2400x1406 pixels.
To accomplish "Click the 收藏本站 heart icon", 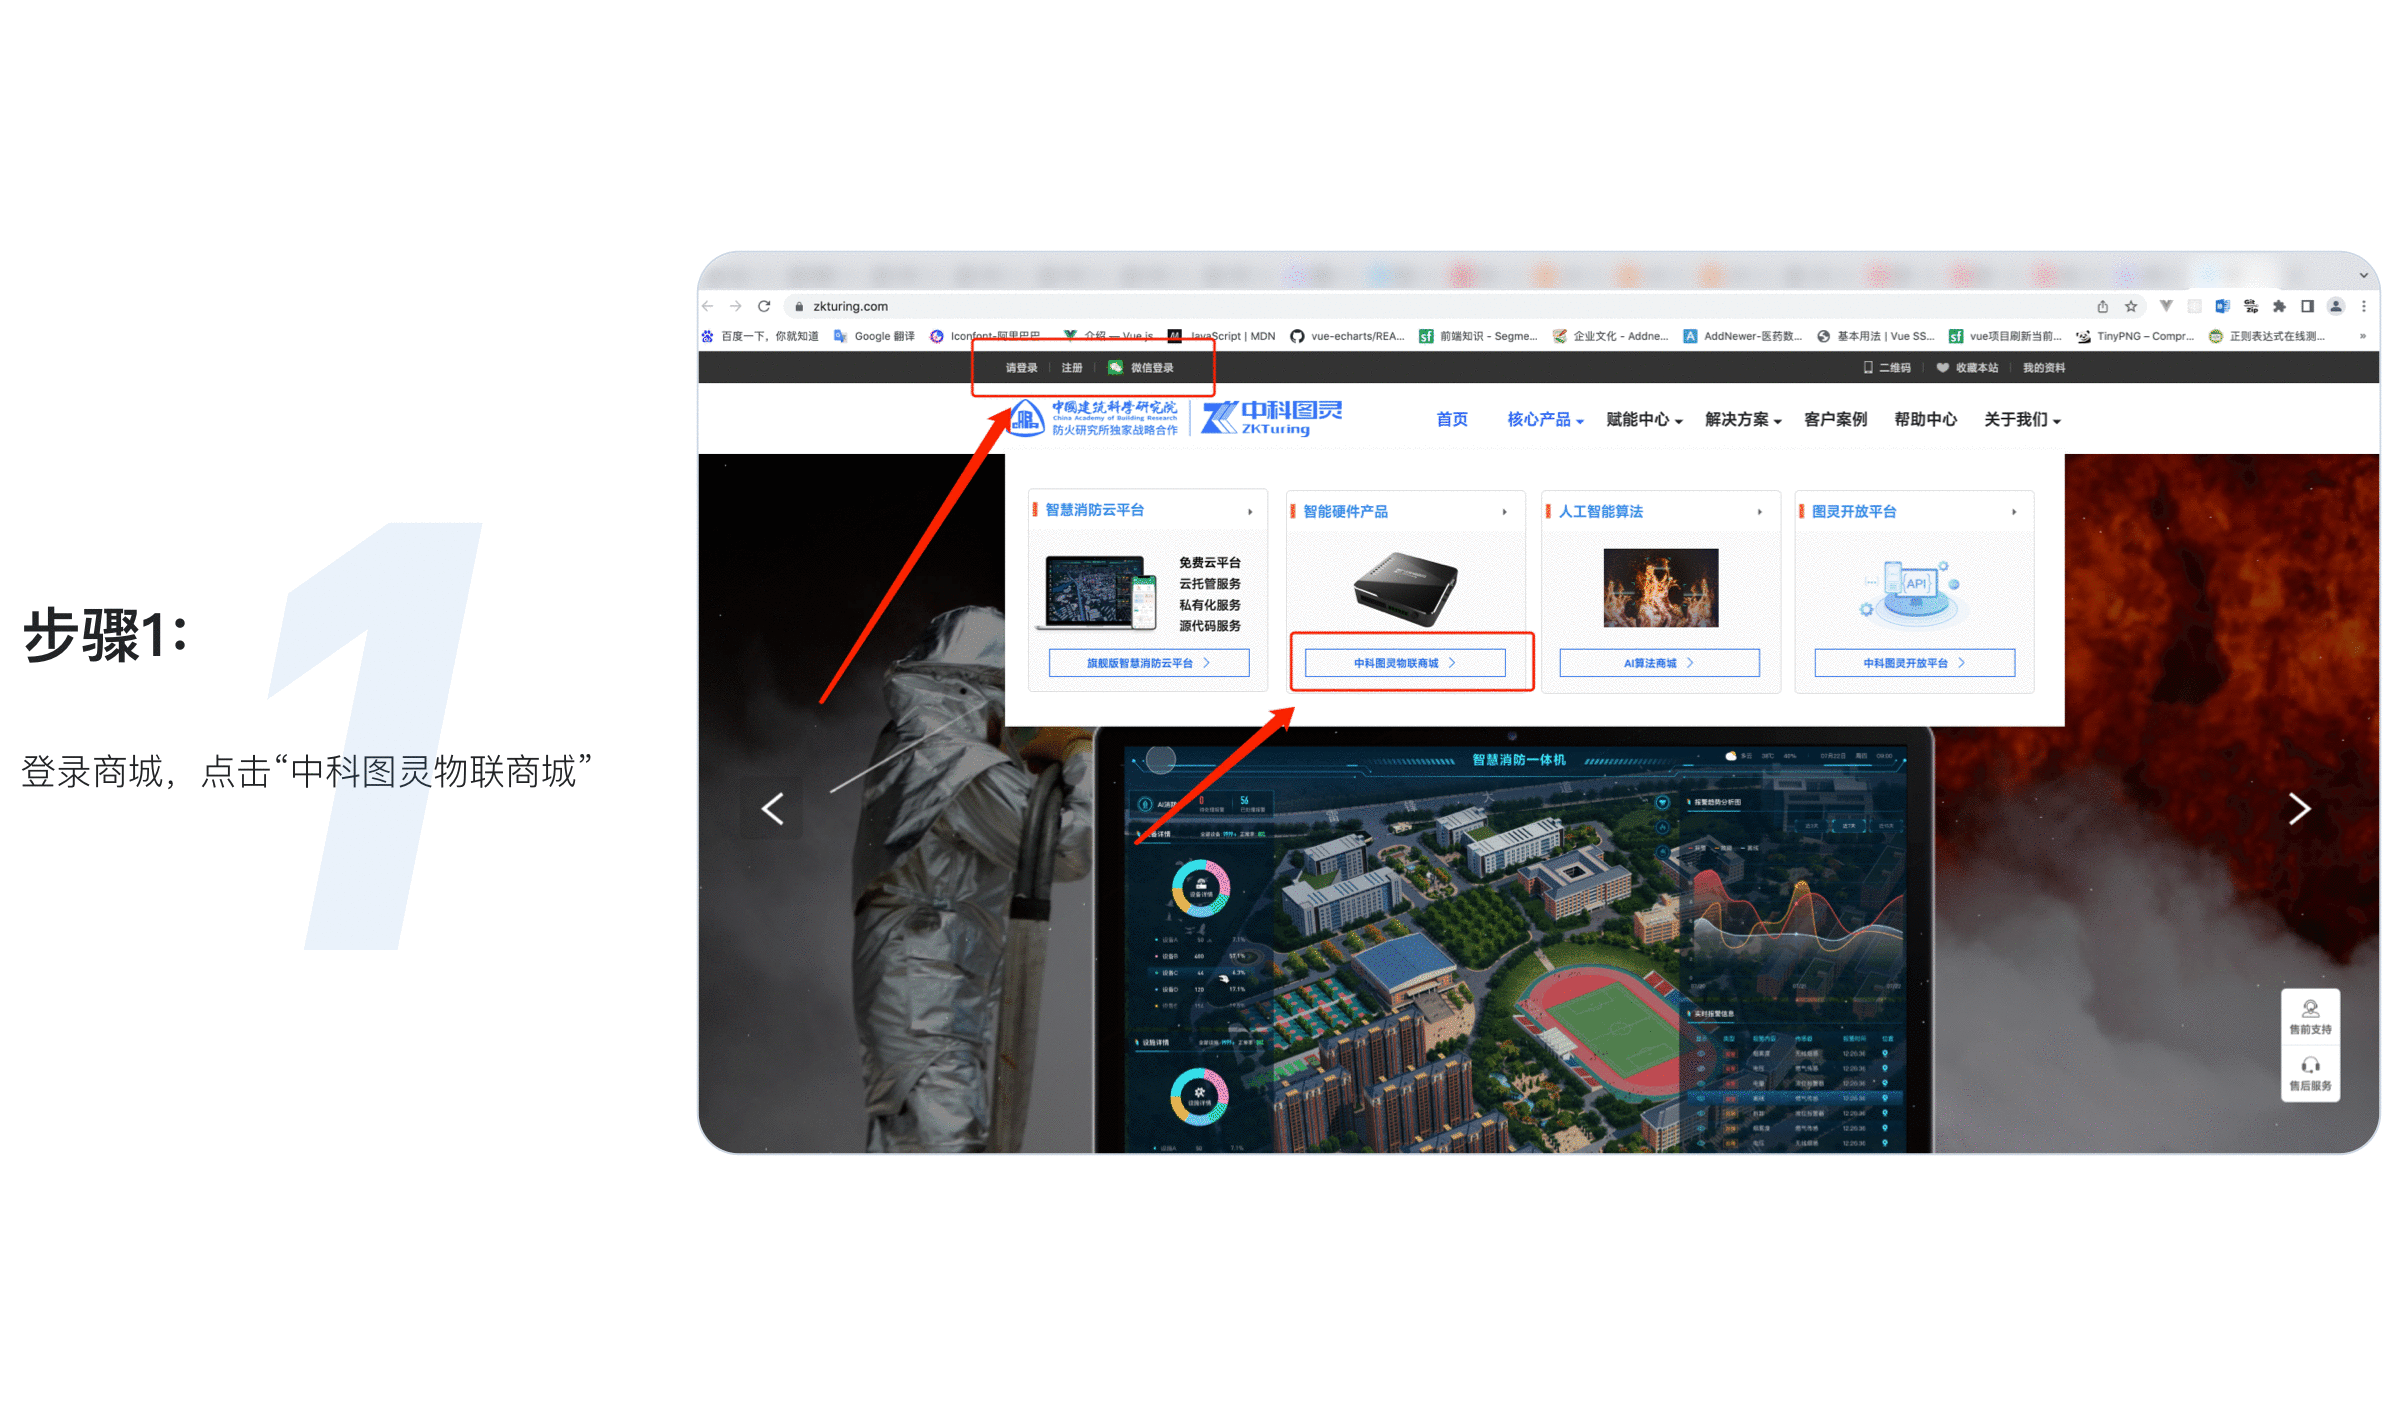I will (1943, 368).
